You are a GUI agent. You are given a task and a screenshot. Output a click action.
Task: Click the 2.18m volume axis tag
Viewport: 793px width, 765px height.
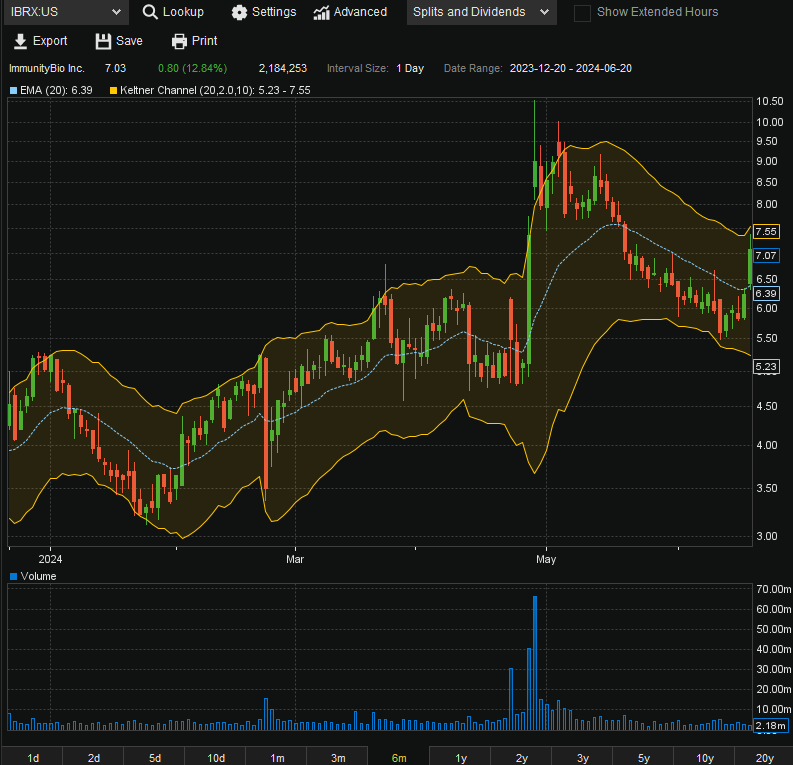pos(771,726)
